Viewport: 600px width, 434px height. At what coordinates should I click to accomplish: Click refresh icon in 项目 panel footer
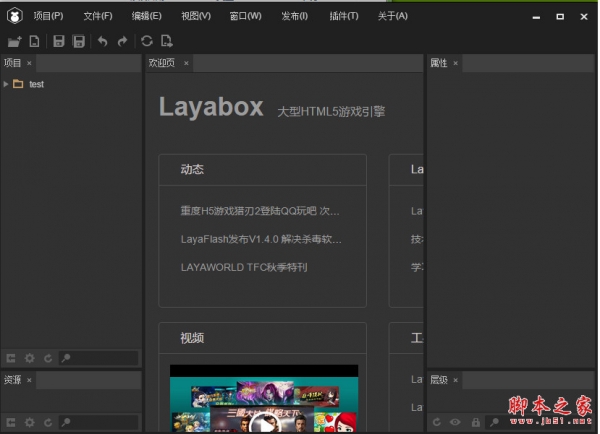[x=48, y=358]
